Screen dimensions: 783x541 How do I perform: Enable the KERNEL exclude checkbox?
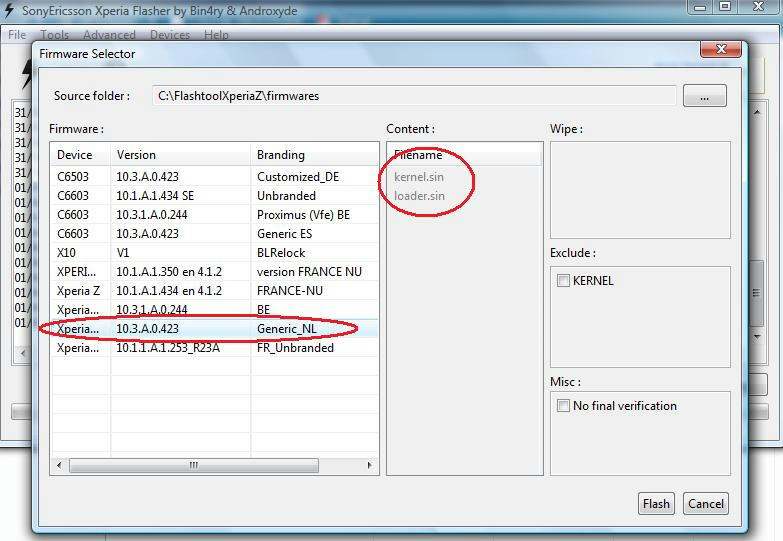click(x=563, y=280)
